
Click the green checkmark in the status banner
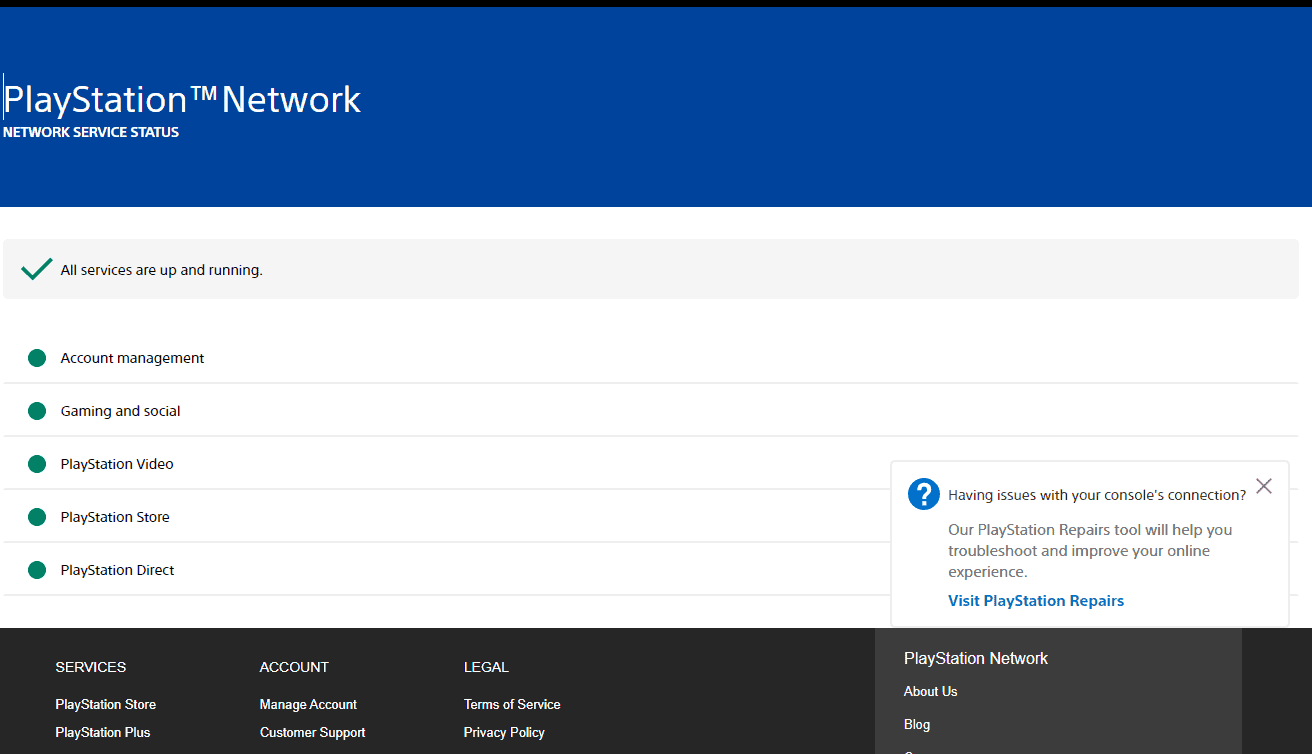click(37, 269)
